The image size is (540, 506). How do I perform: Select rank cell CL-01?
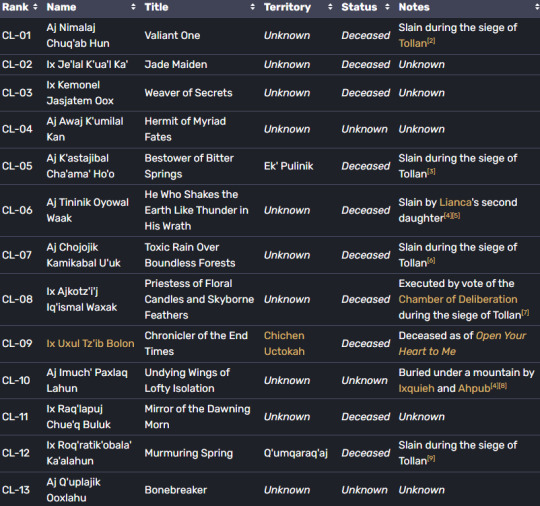pyautogui.click(x=17, y=35)
